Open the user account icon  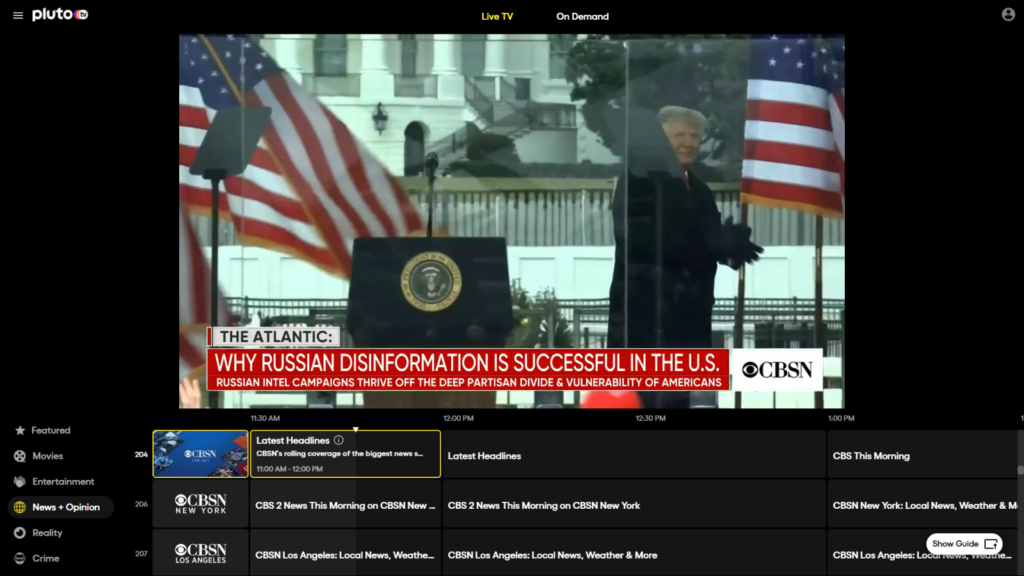coord(1008,14)
